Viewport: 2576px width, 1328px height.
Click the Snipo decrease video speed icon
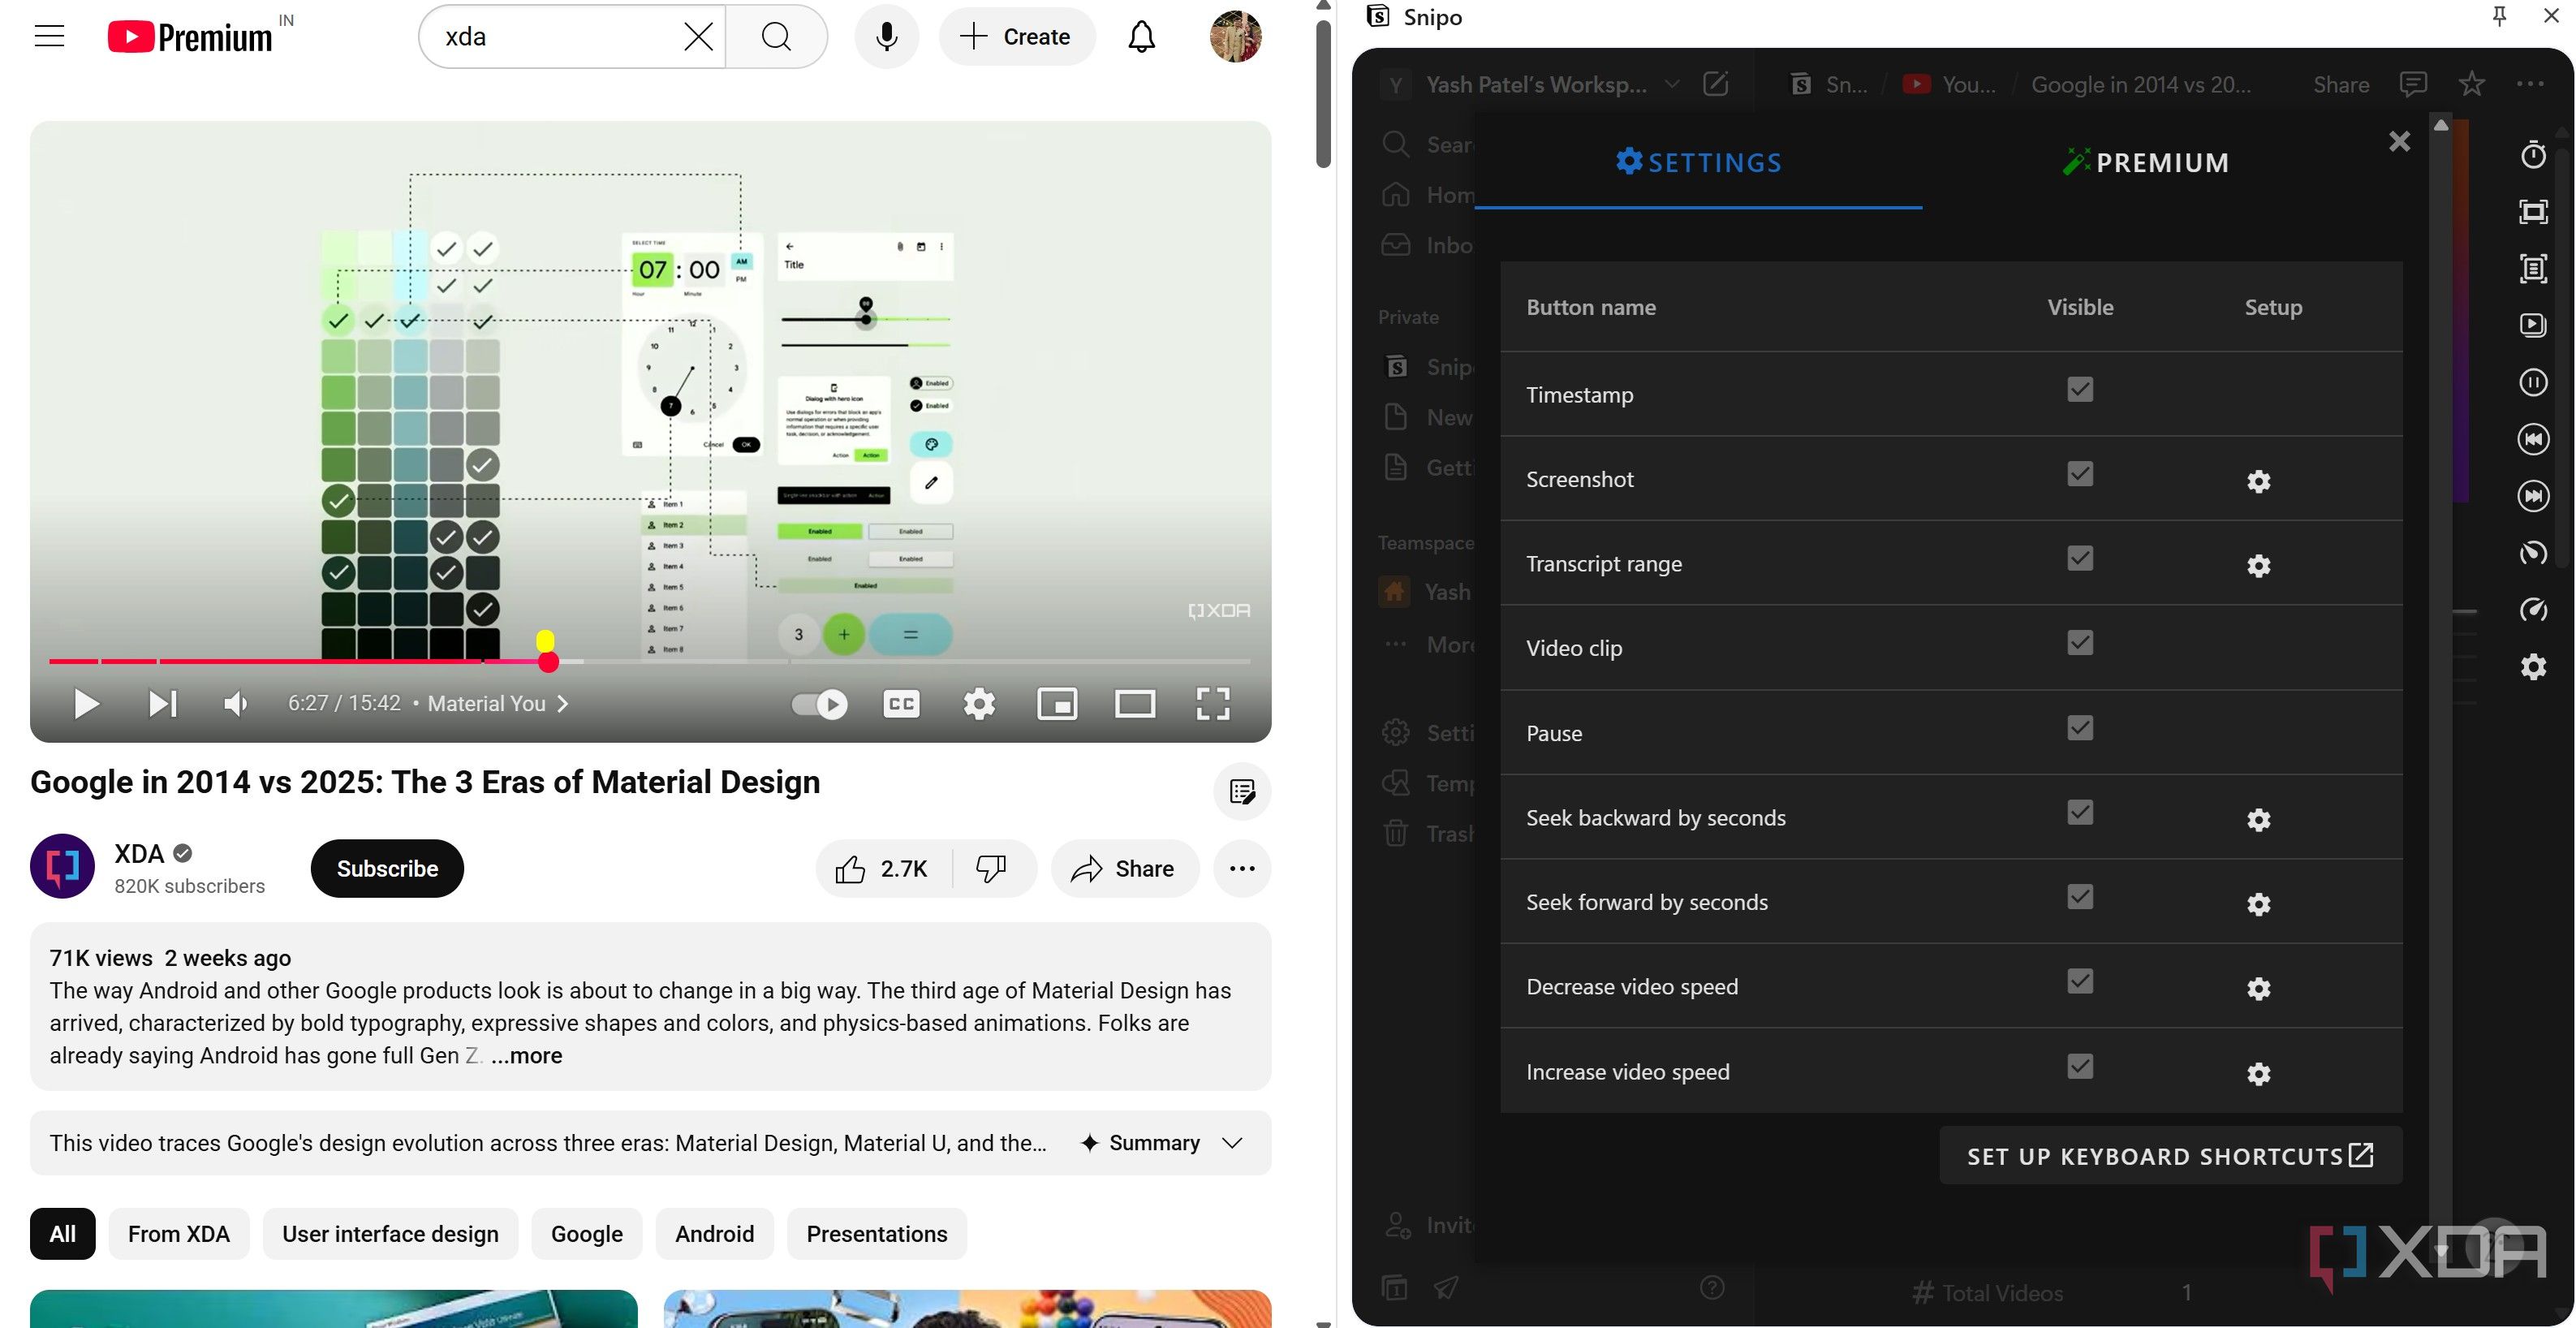2533,553
